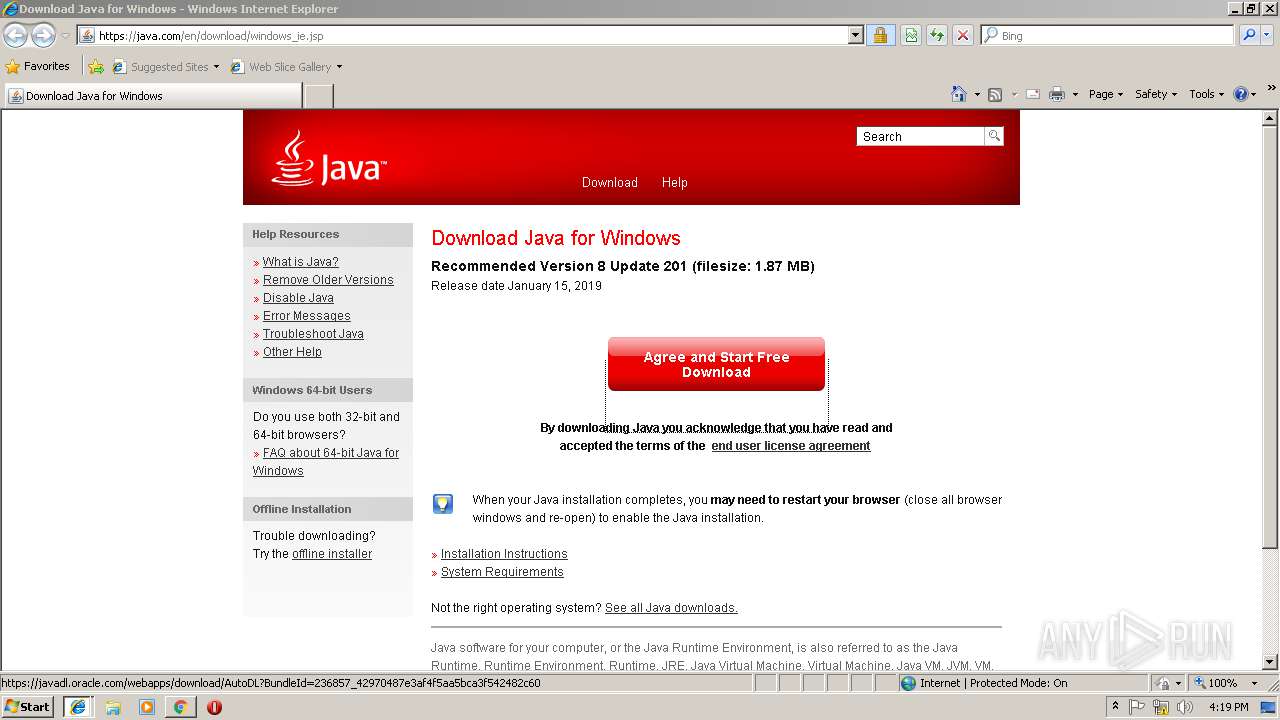Open Installation Instructions link
This screenshot has width=1280, height=720.
[504, 554]
